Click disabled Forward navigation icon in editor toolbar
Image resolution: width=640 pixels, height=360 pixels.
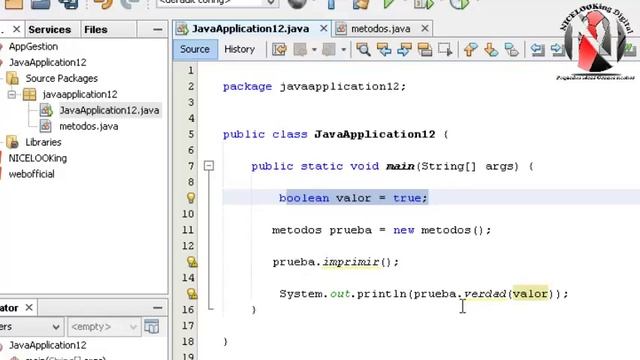329,50
